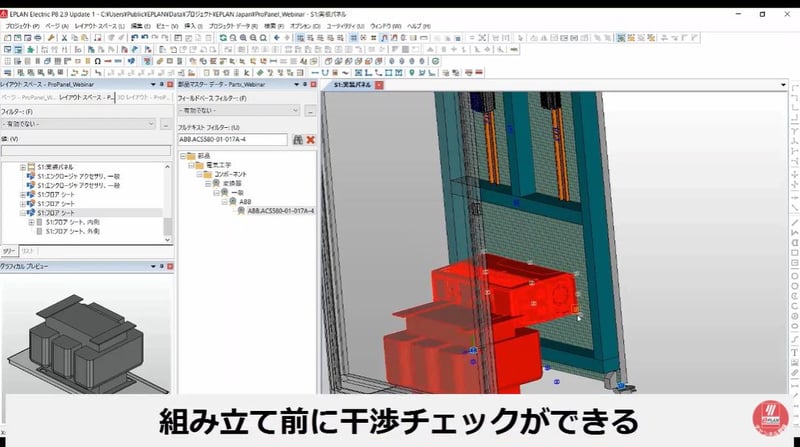Expand the S1:実装パネル tree node

click(x=22, y=167)
